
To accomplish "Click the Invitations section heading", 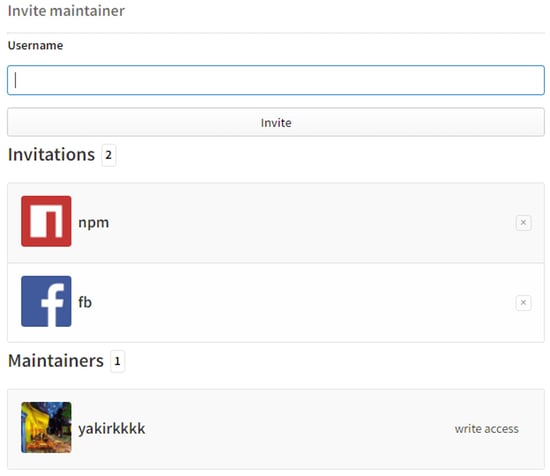I will tap(52, 154).
